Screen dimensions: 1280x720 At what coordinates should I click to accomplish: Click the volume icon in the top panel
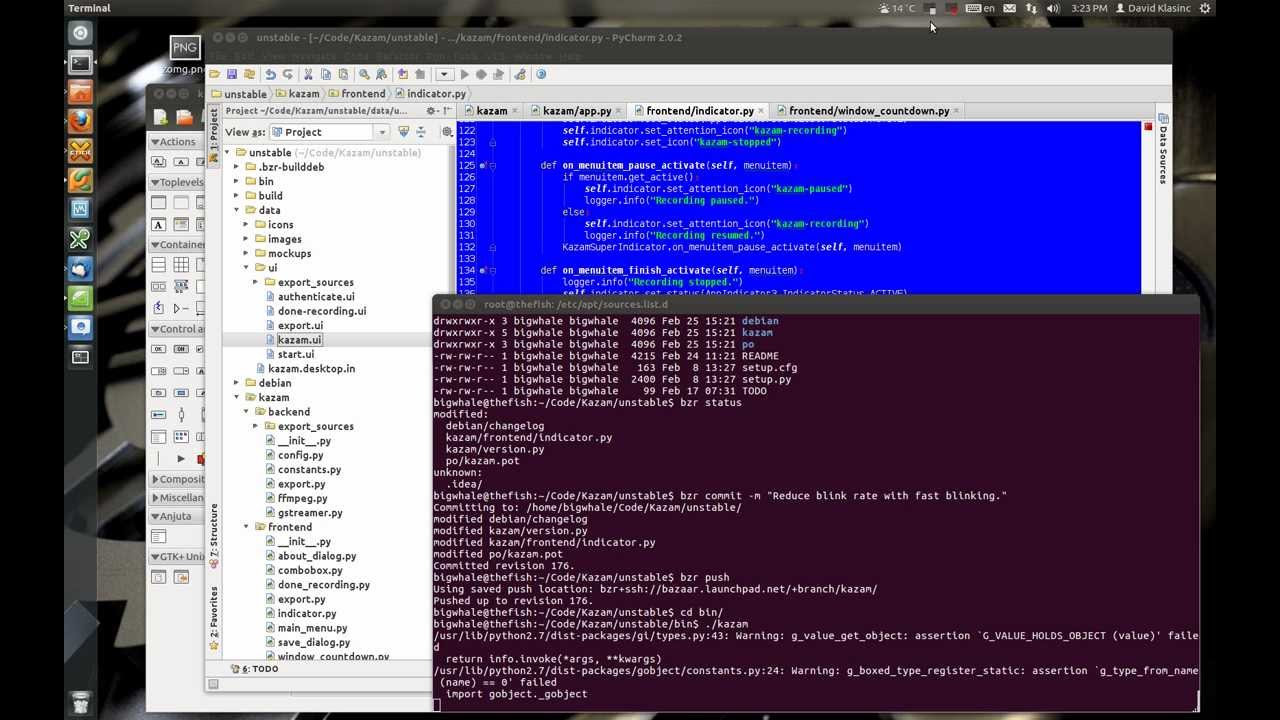click(1053, 8)
